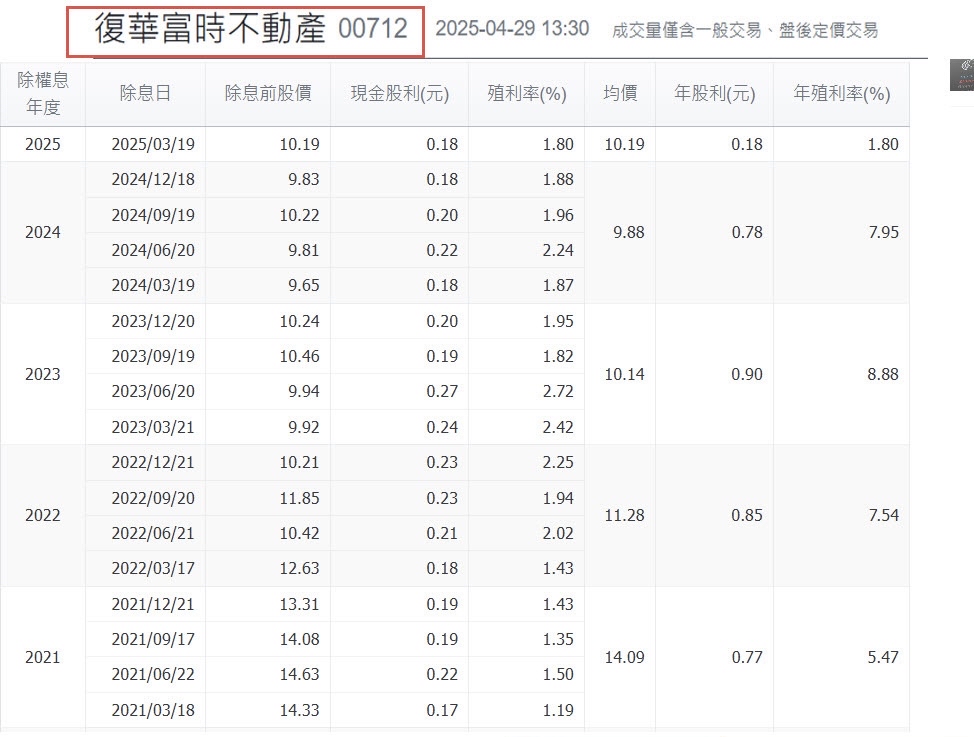Click the 9.65 pre-dividend price
This screenshot has width=974, height=737.
coord(304,285)
